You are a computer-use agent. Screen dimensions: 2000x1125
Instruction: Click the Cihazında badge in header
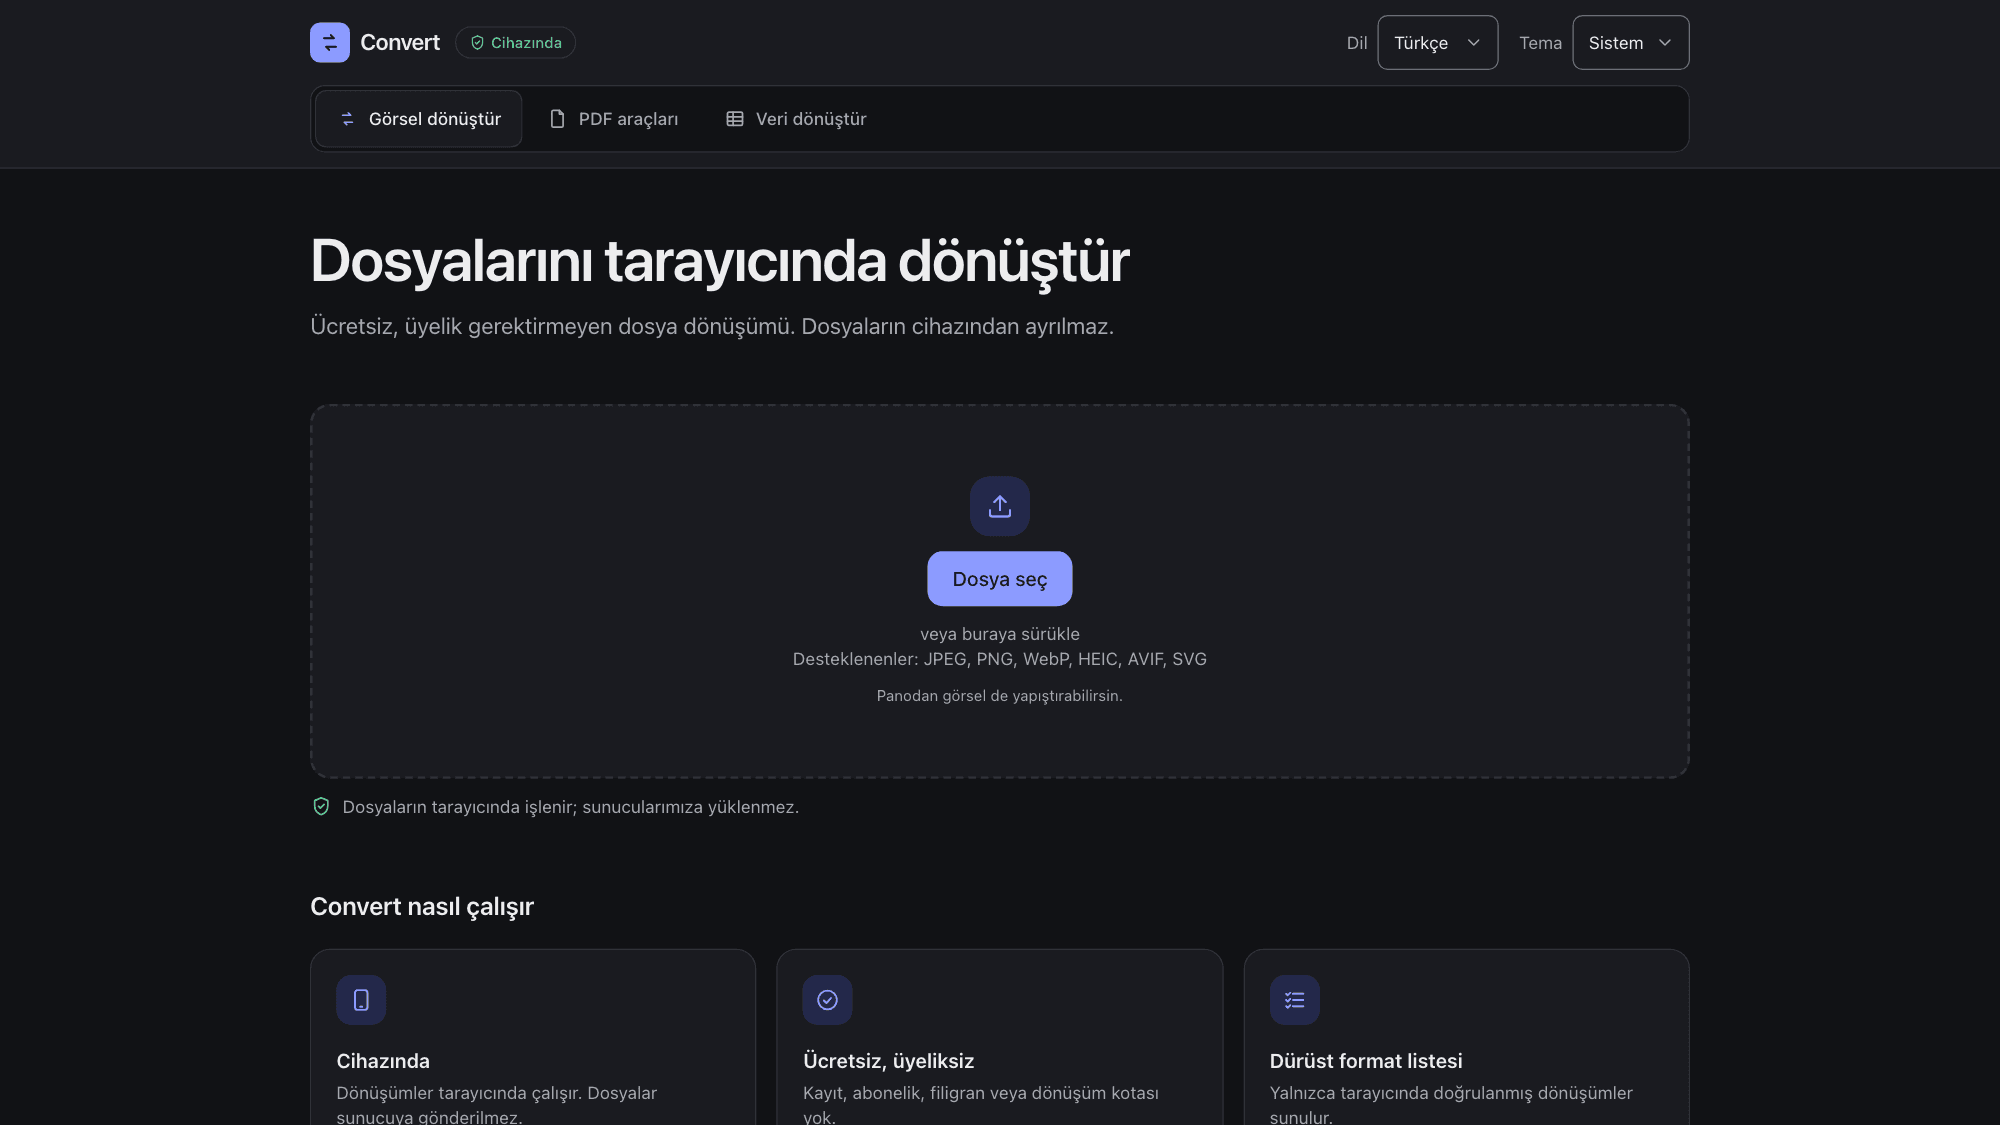pyautogui.click(x=515, y=43)
